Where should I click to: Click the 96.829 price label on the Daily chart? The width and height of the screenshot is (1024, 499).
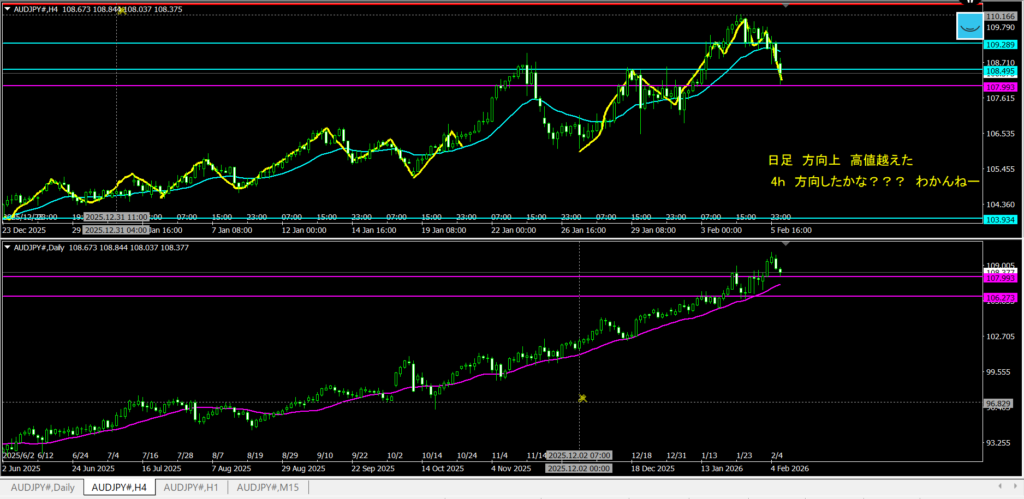pyautogui.click(x=1001, y=403)
